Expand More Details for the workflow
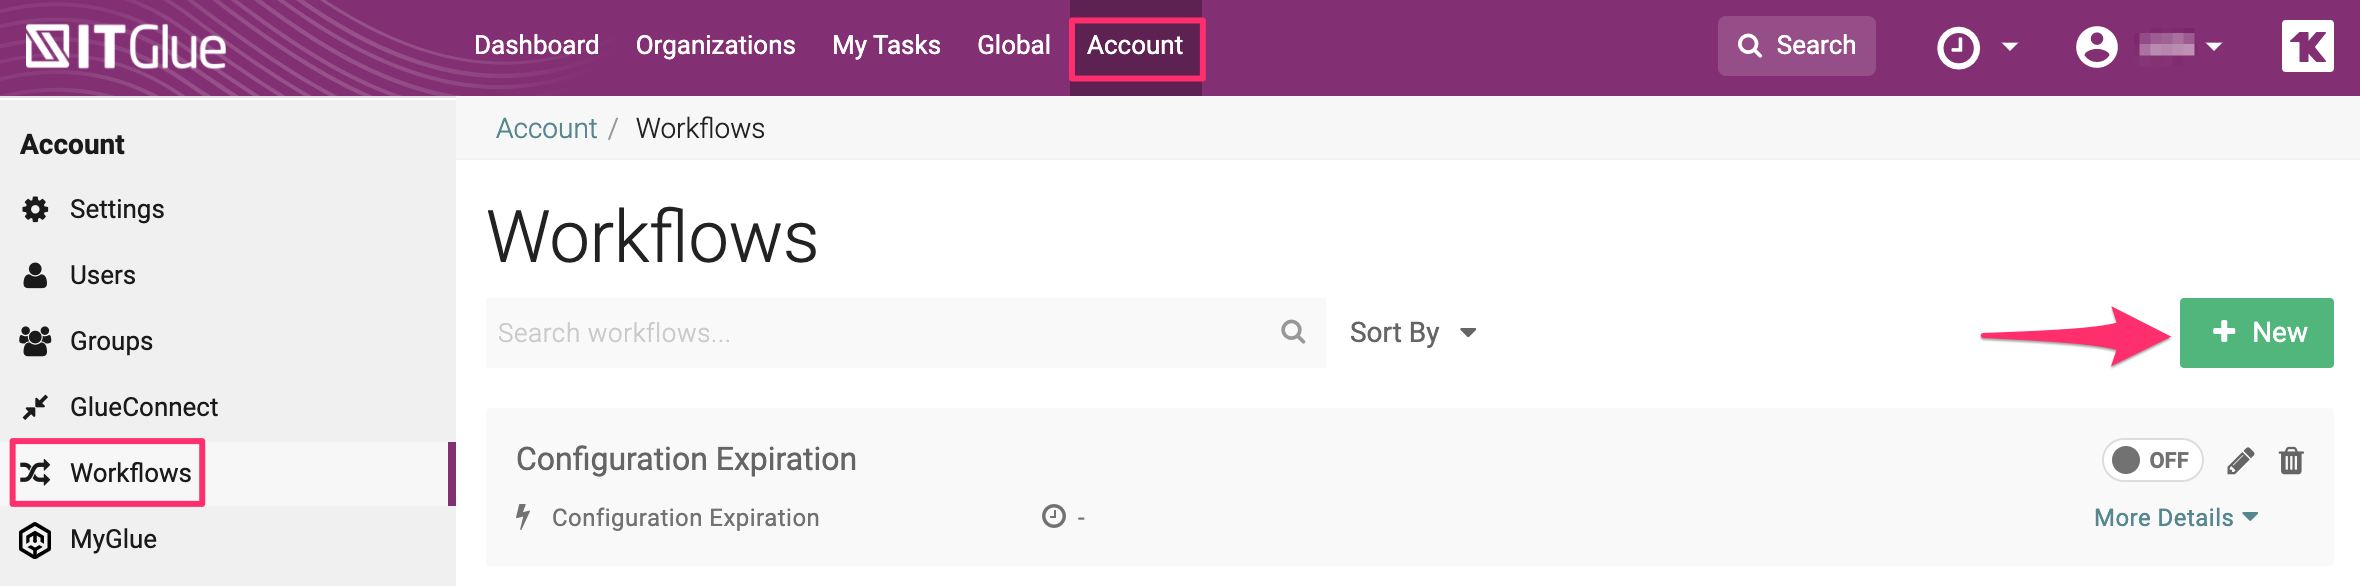 (2175, 518)
